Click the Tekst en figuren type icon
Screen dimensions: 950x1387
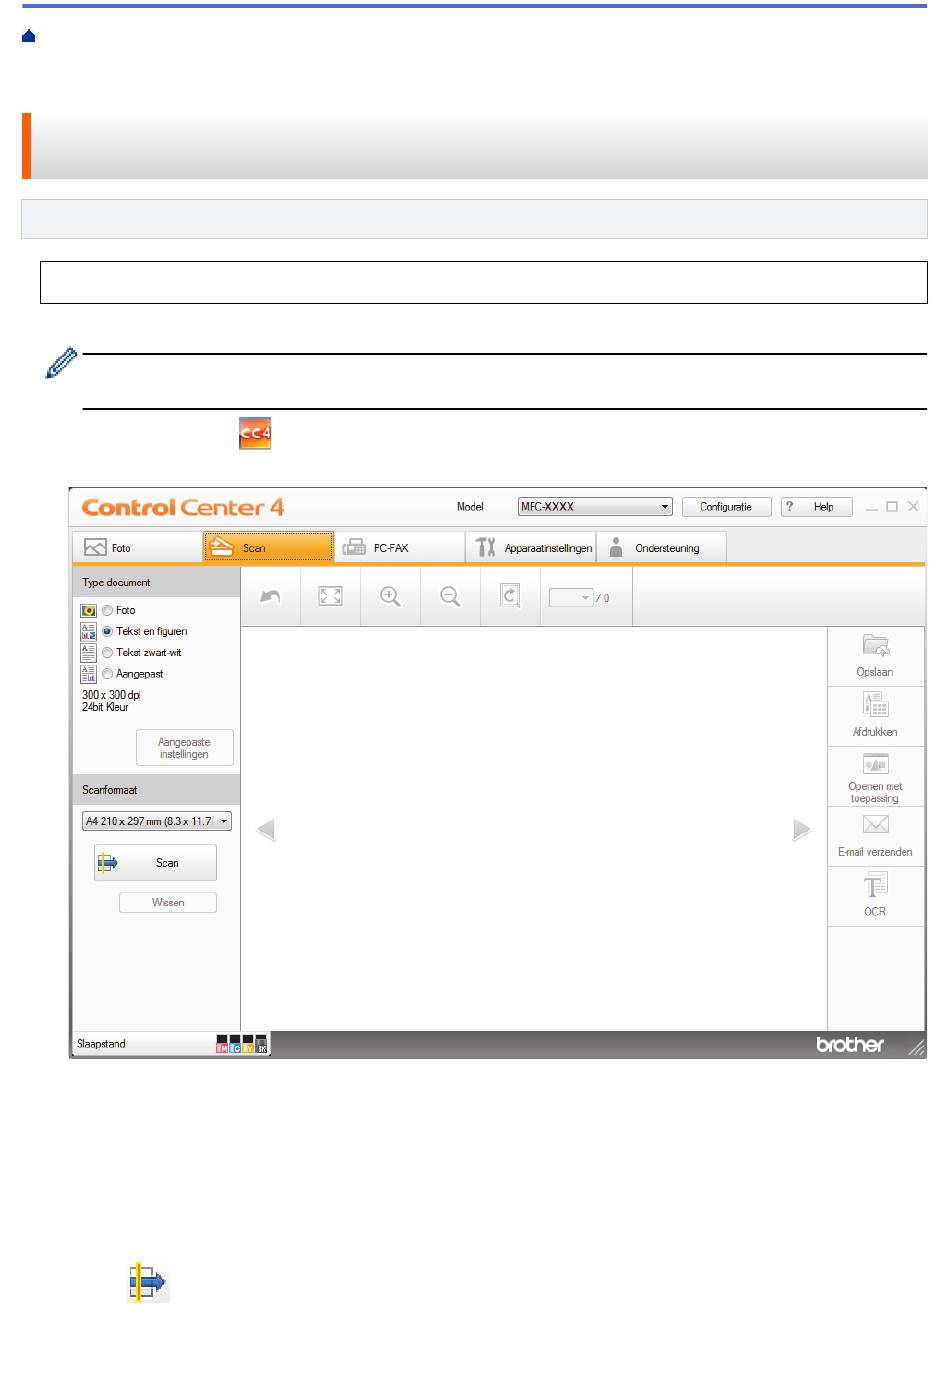pos(88,631)
